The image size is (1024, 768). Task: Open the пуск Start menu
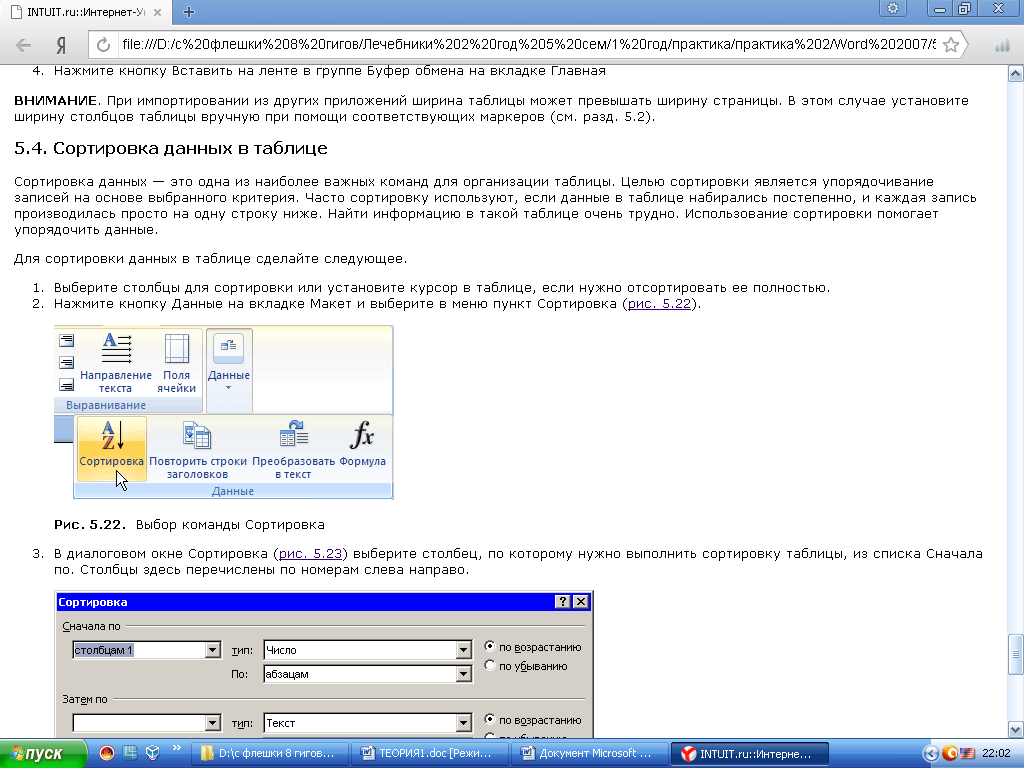point(42,753)
